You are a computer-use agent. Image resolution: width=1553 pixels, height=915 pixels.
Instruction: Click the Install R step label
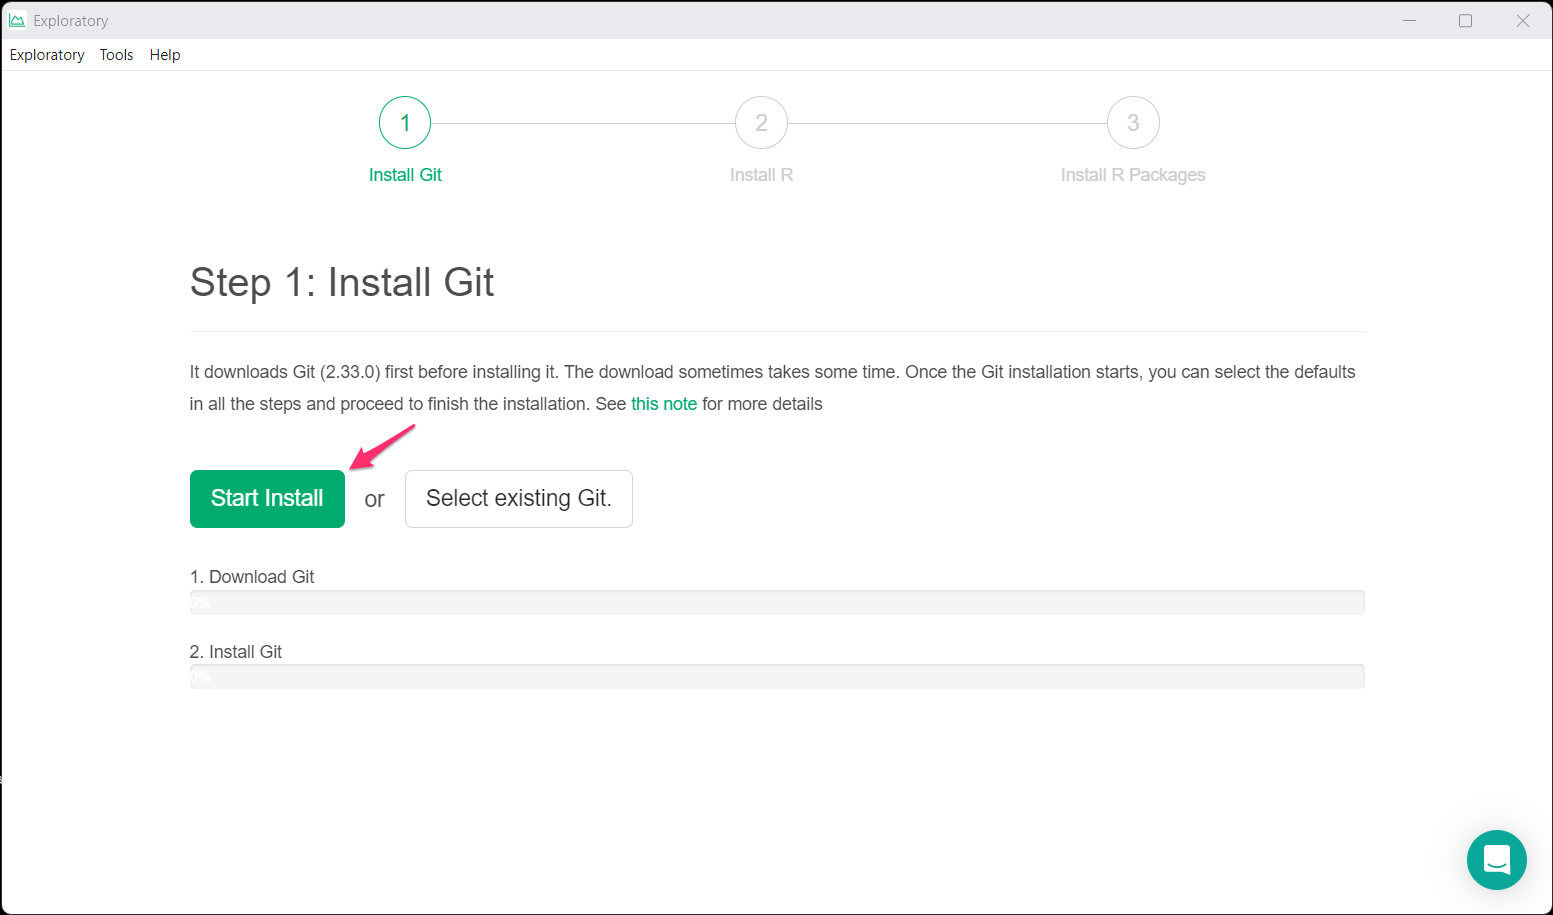coord(761,175)
